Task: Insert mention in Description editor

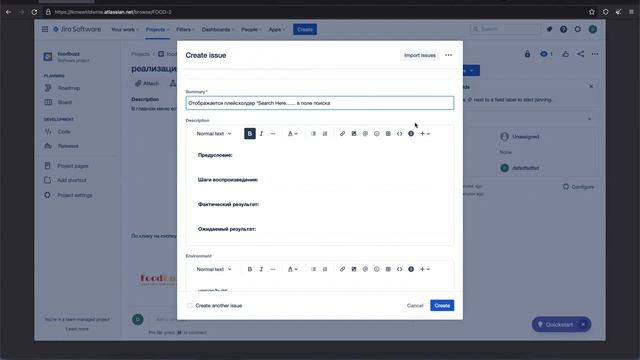Action: 365,133
